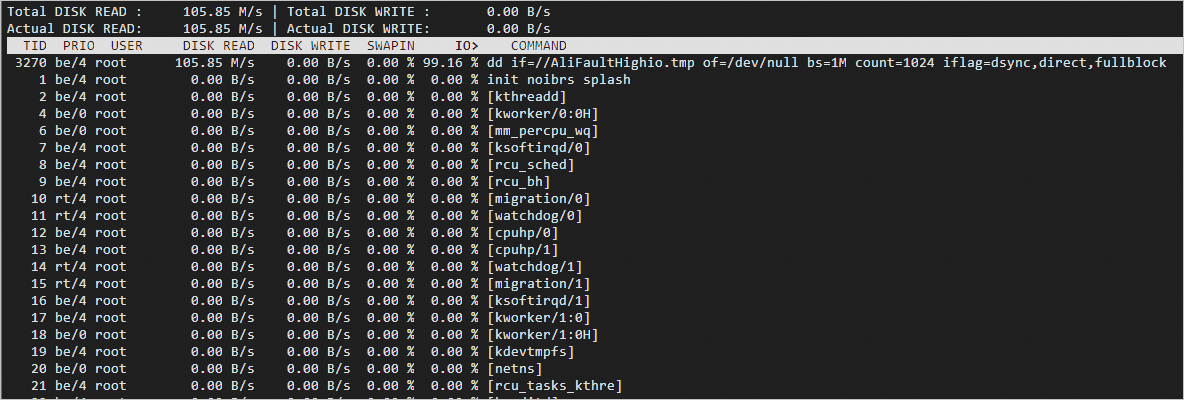Click the [kthreadd] process entry

(527, 97)
